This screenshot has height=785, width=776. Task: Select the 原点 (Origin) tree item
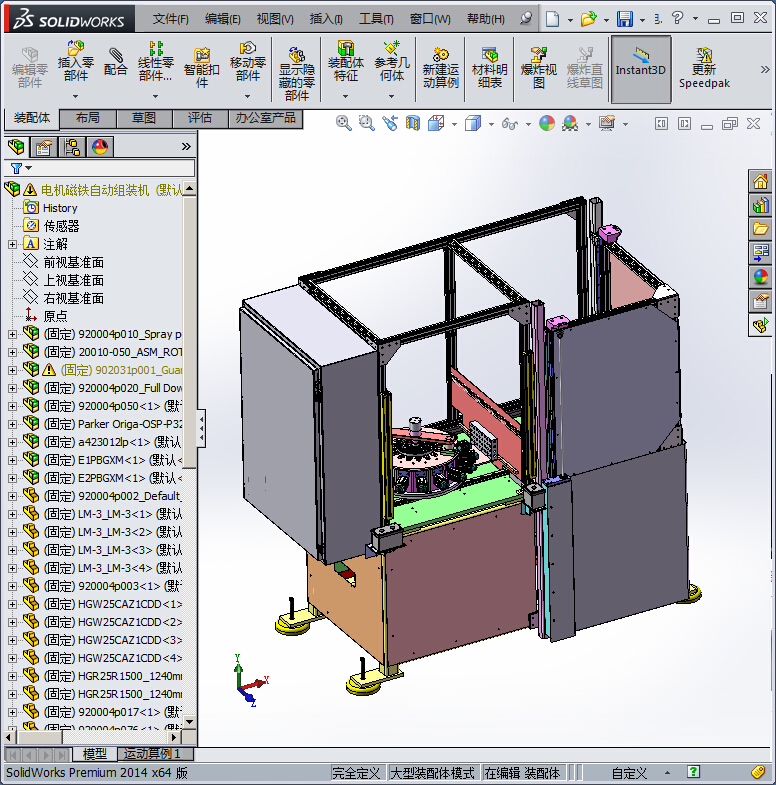click(x=55, y=316)
